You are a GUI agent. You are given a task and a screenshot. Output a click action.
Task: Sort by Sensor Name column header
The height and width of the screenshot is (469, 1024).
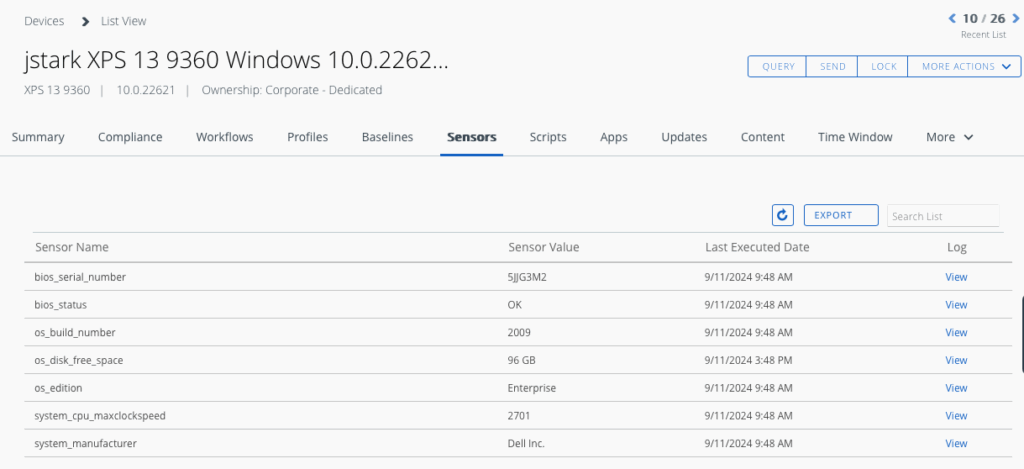pyautogui.click(x=72, y=247)
